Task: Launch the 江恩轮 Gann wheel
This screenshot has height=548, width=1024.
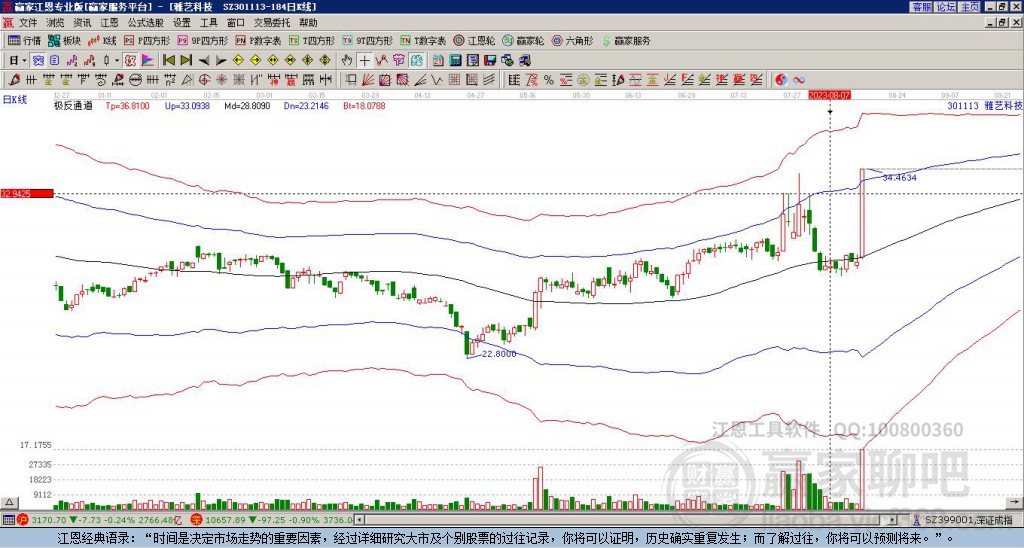Action: [474, 40]
